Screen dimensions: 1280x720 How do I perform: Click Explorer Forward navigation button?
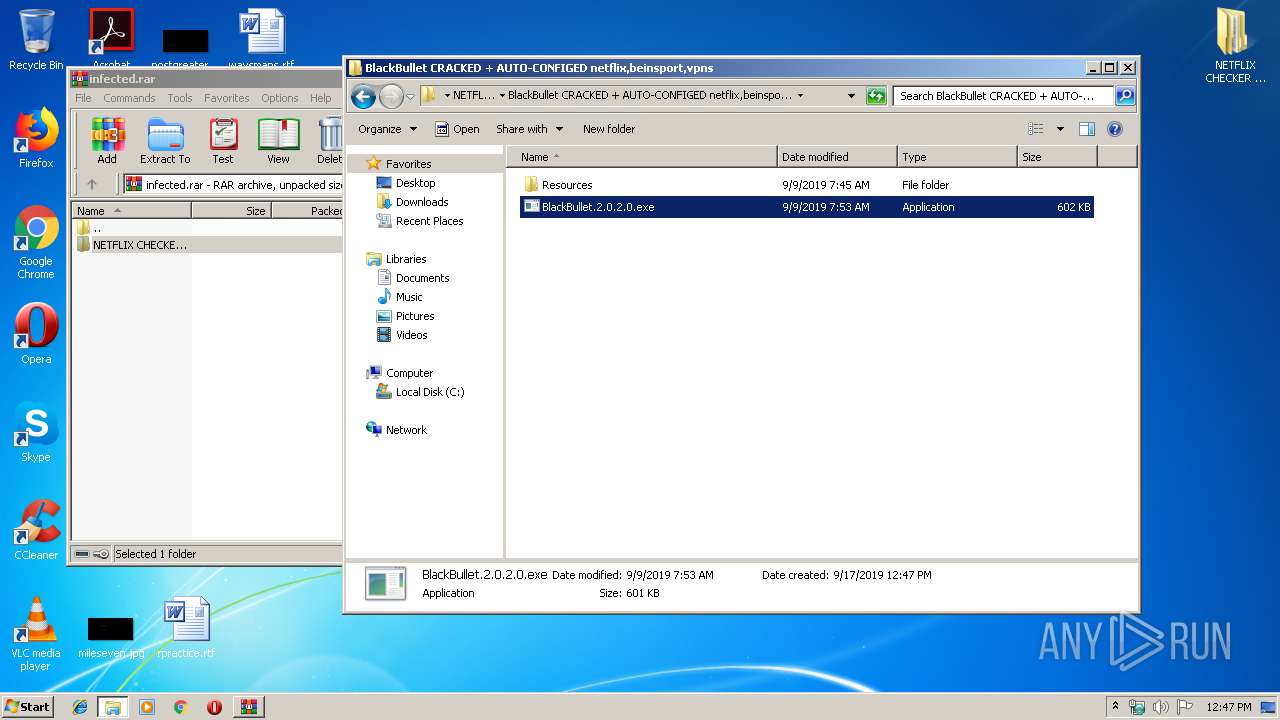[391, 96]
